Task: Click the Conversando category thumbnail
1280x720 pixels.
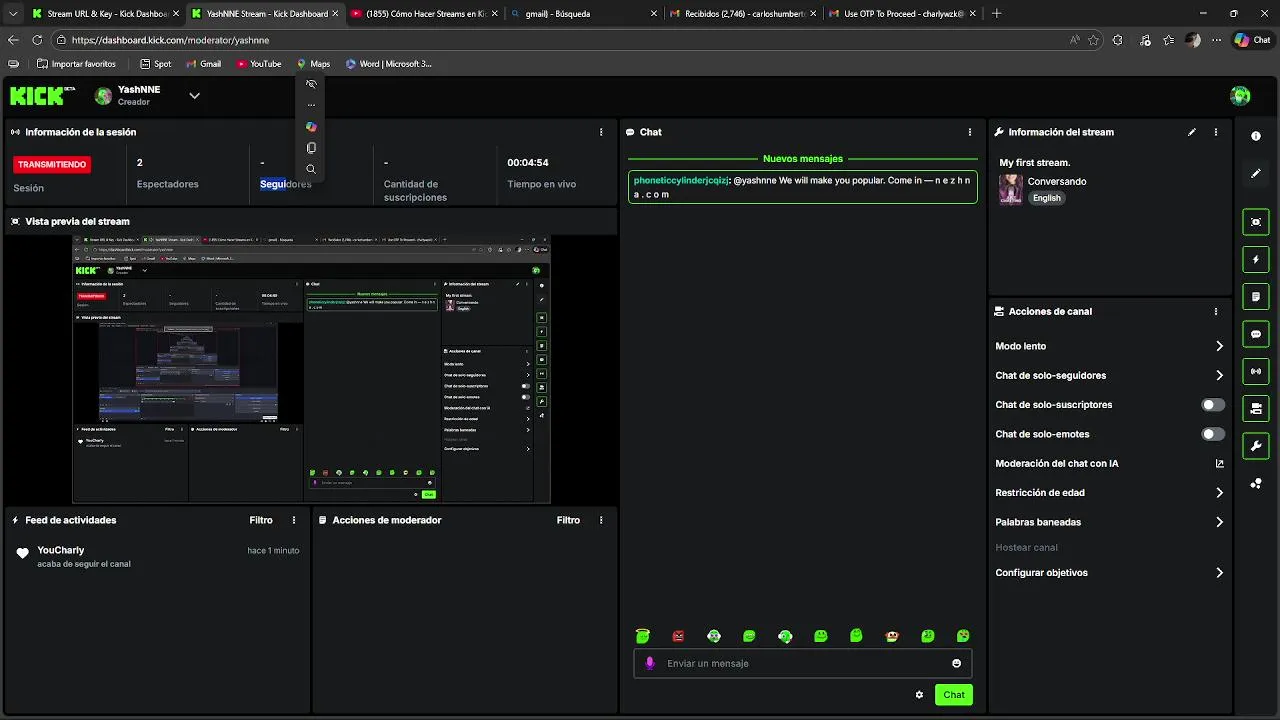Action: pyautogui.click(x=1010, y=189)
